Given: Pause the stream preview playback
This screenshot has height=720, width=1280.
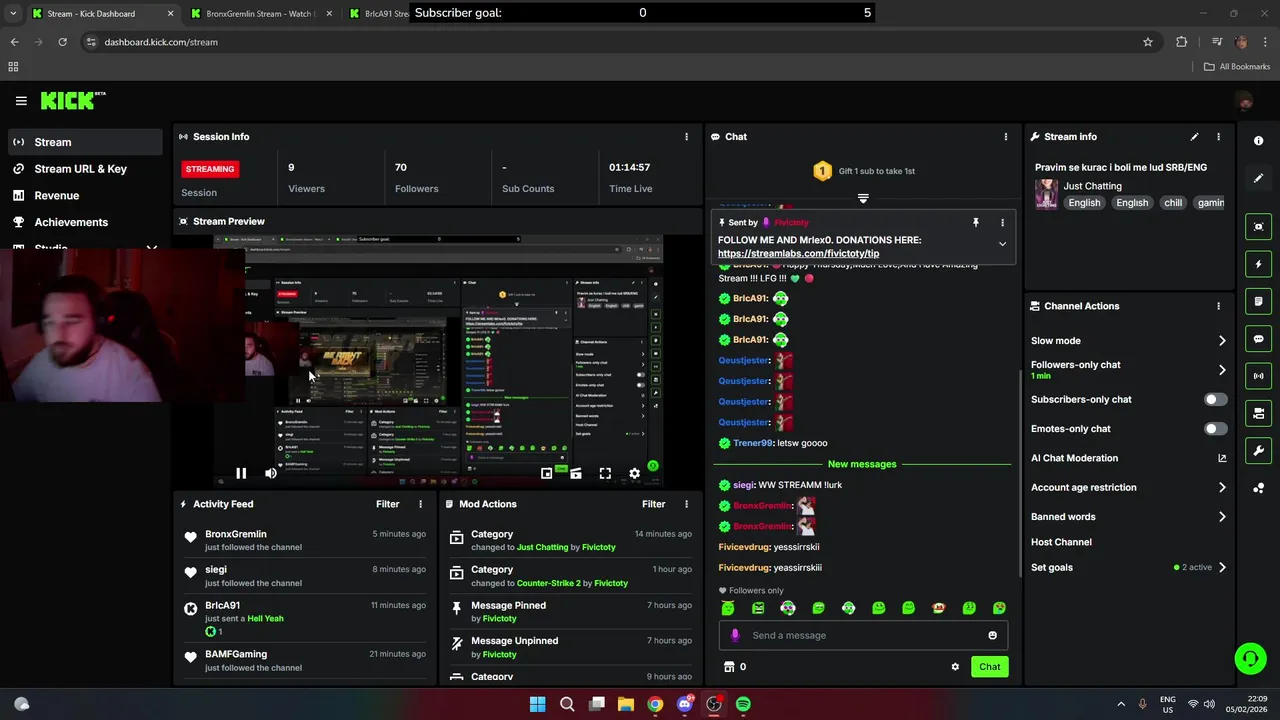Looking at the screenshot, I should pos(241,474).
